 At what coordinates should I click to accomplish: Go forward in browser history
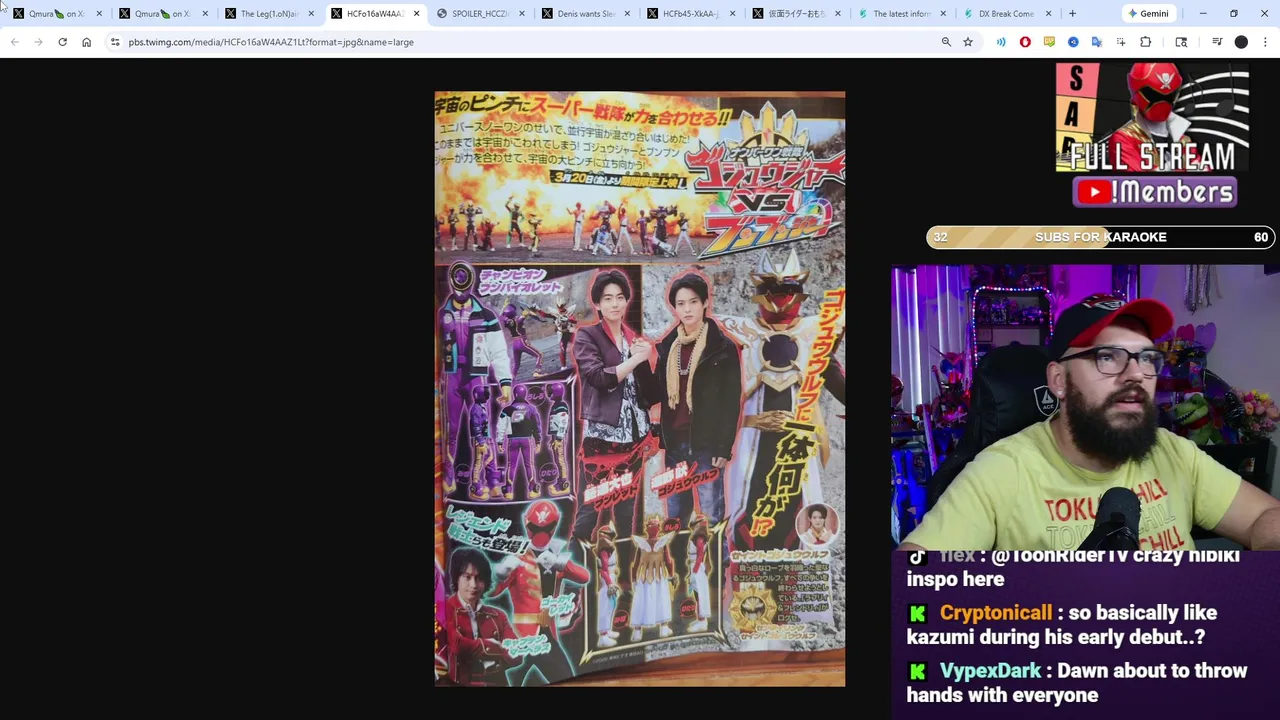(38, 42)
